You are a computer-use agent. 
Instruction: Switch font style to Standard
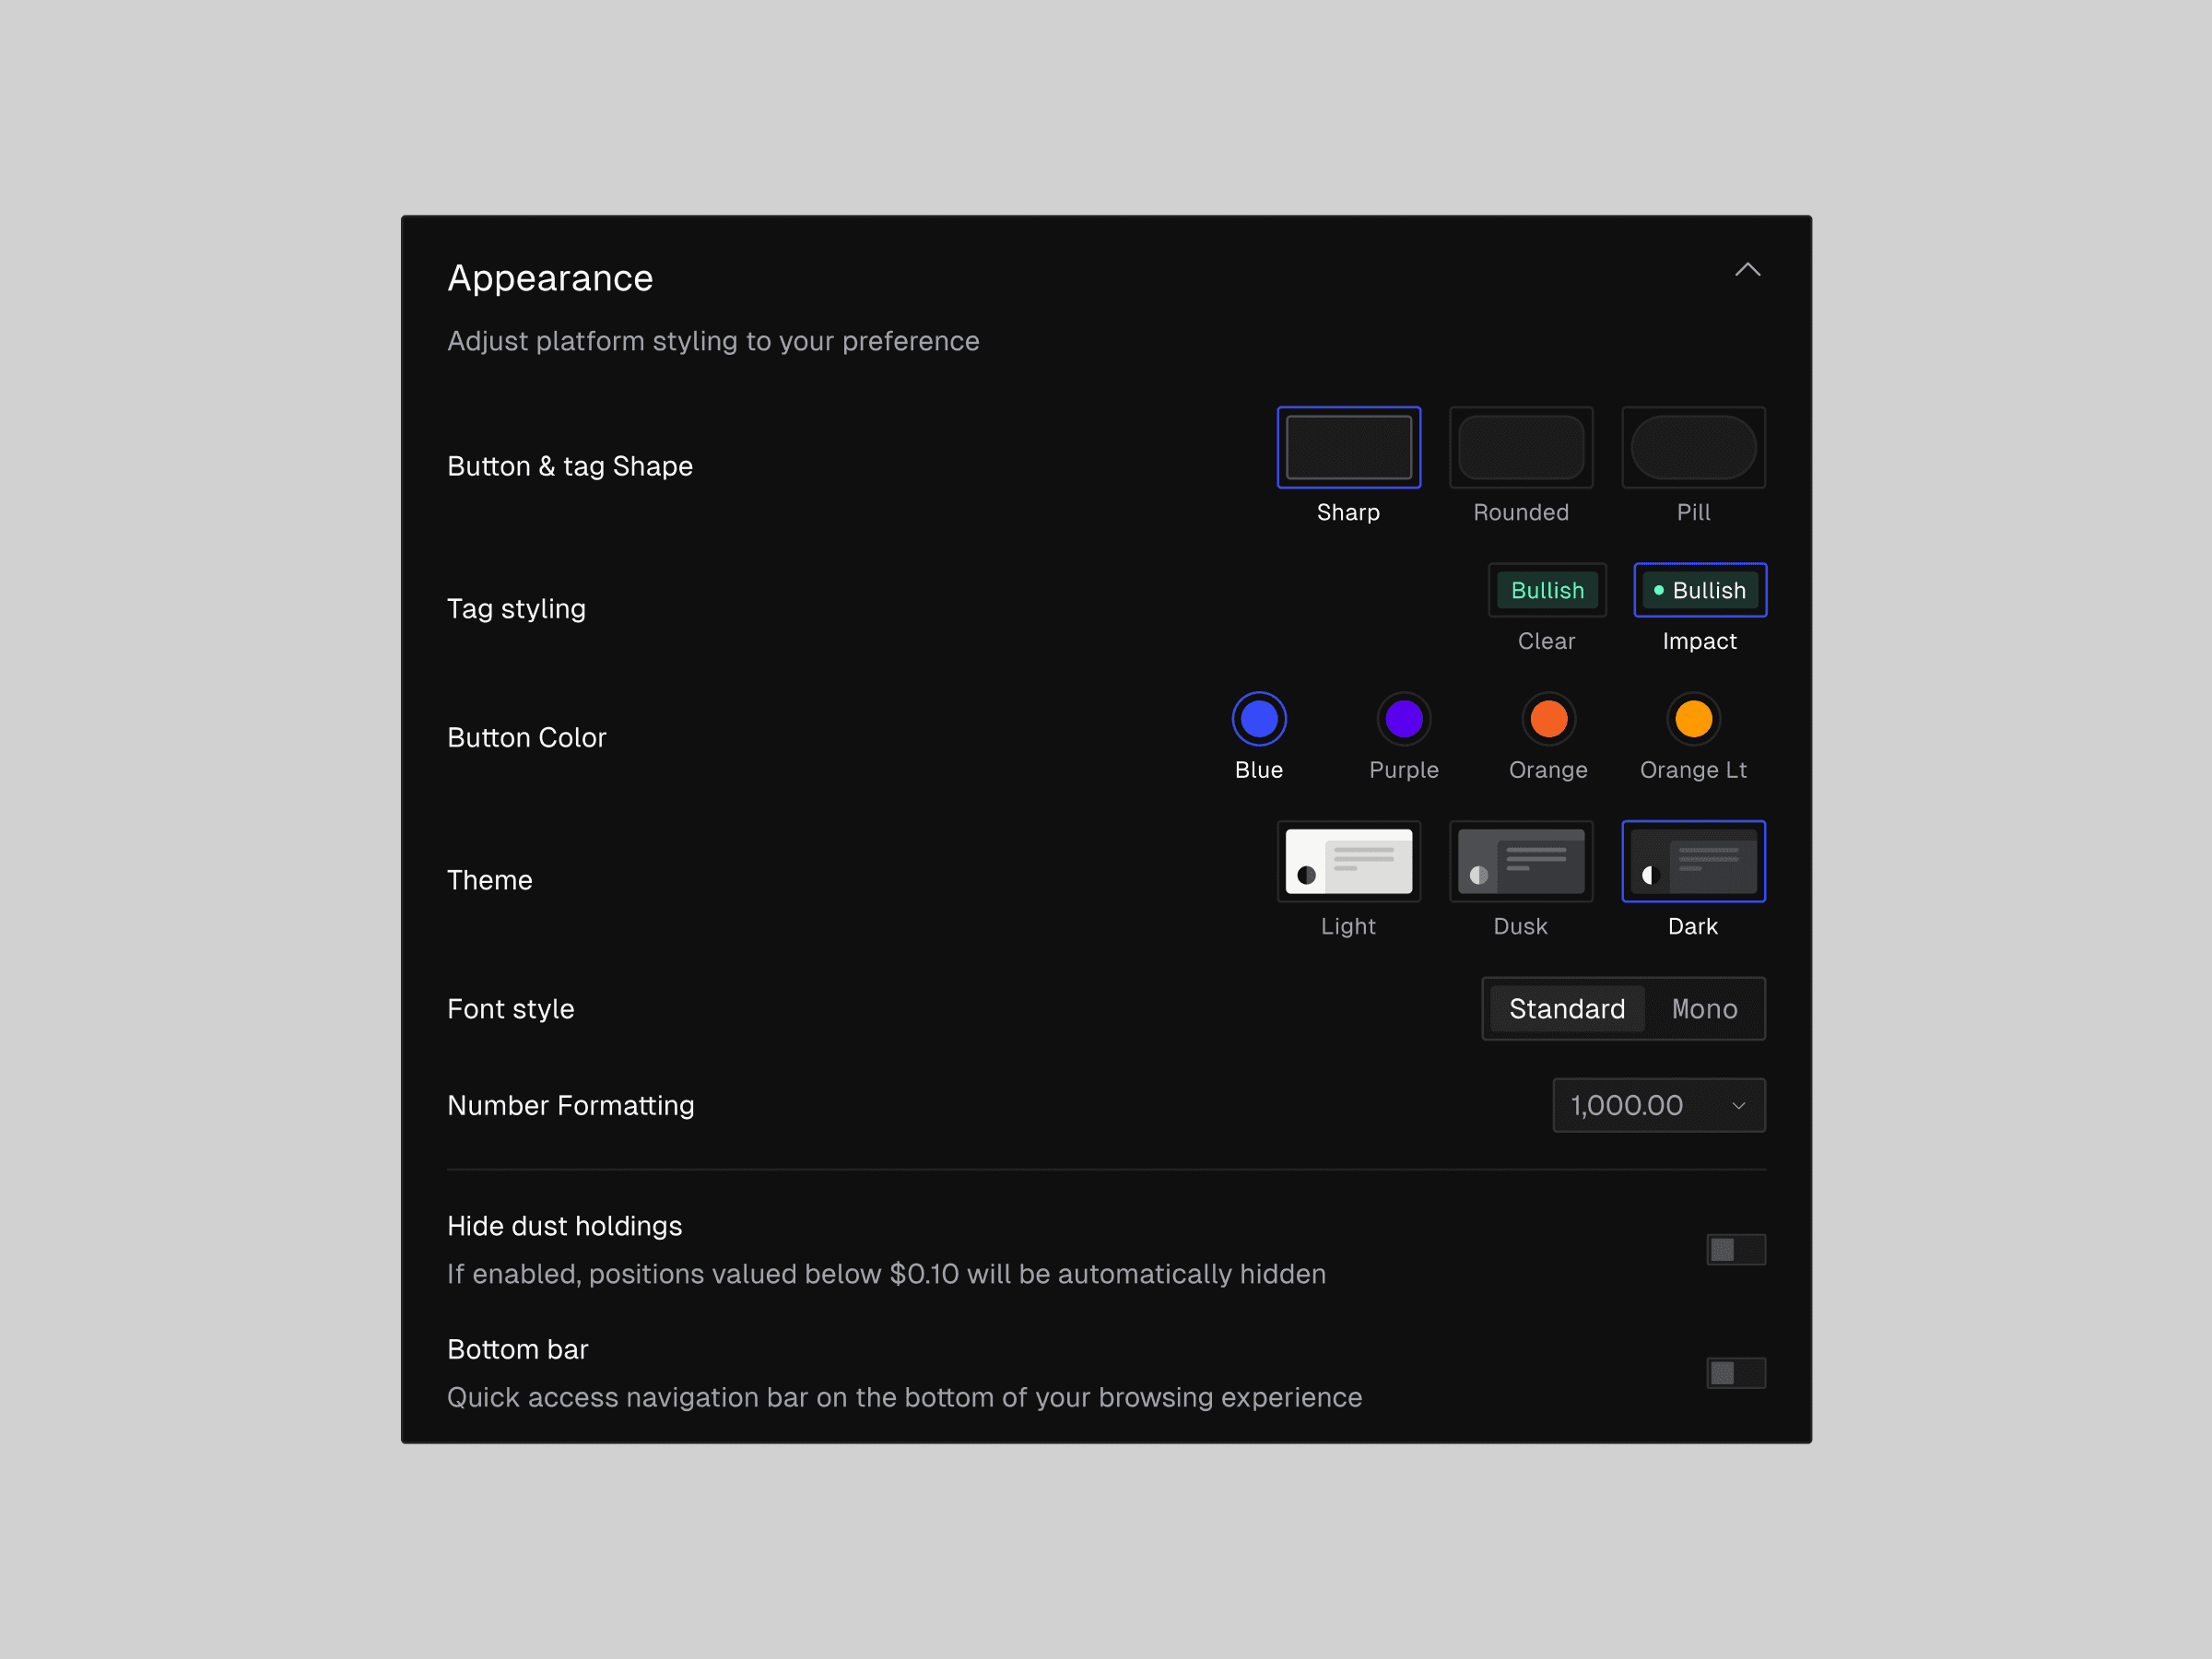[1566, 1009]
